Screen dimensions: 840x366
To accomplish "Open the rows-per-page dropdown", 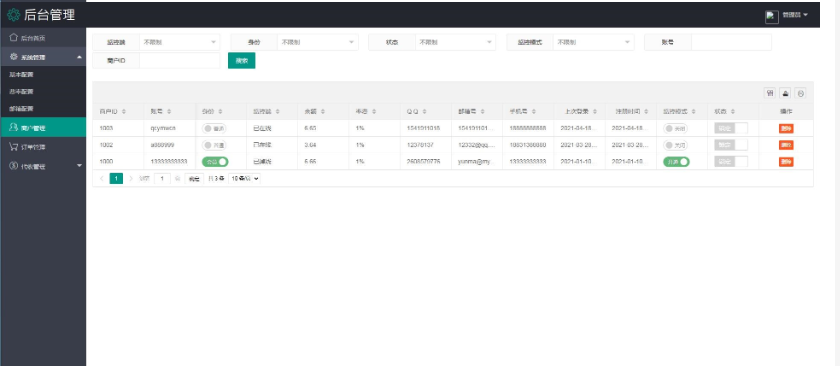I will tap(244, 178).
